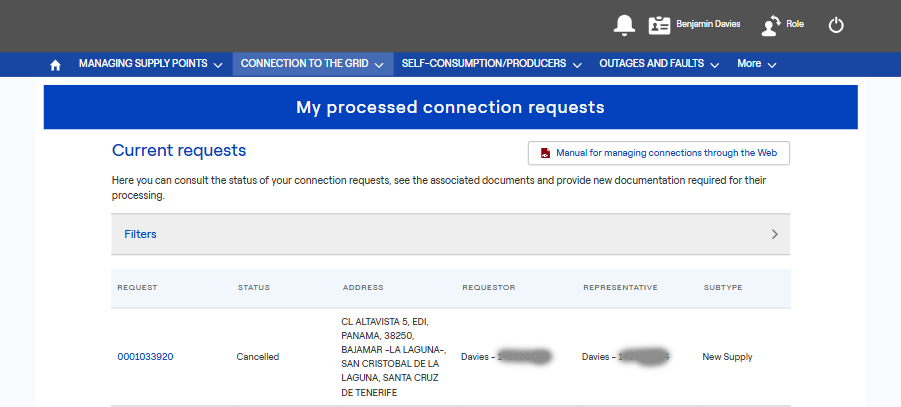Sort by the Request column header

click(137, 288)
